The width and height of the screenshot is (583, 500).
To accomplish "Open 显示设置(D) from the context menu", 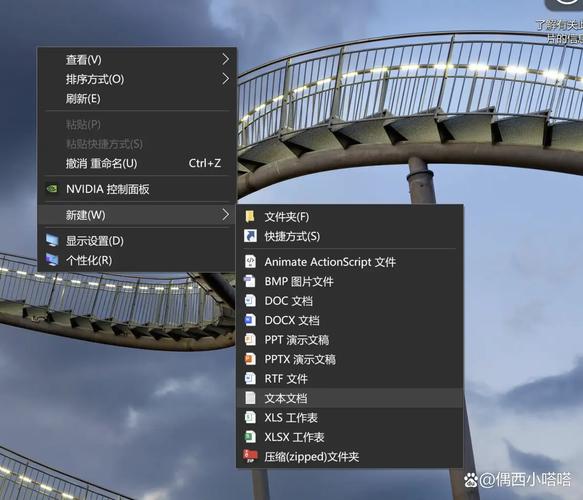I will [137, 241].
